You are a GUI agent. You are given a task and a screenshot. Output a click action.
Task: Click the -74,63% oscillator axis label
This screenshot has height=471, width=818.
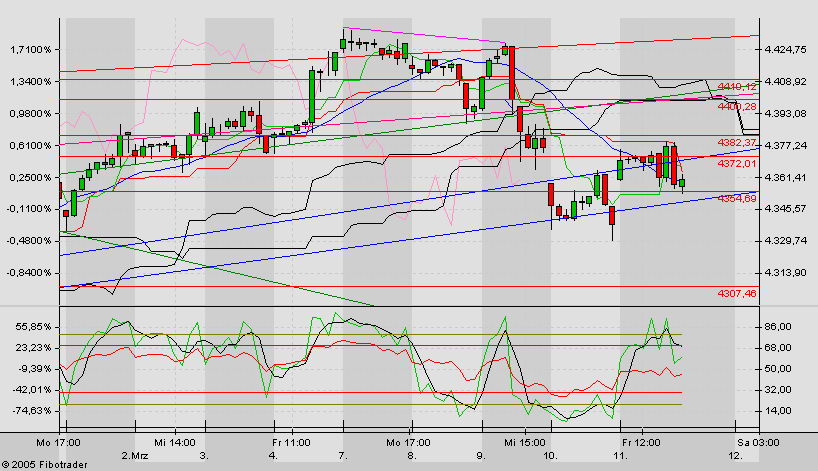coord(32,410)
